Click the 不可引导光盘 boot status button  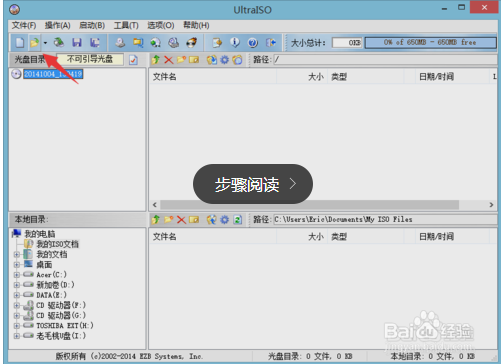pos(90,59)
